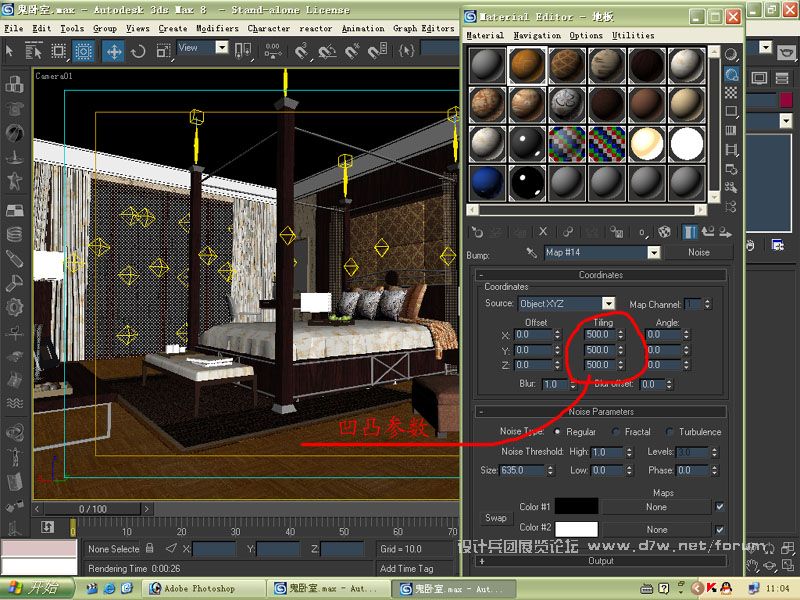Click the checkered Background icon in Material Editor
The image size is (800, 600).
(x=731, y=92)
